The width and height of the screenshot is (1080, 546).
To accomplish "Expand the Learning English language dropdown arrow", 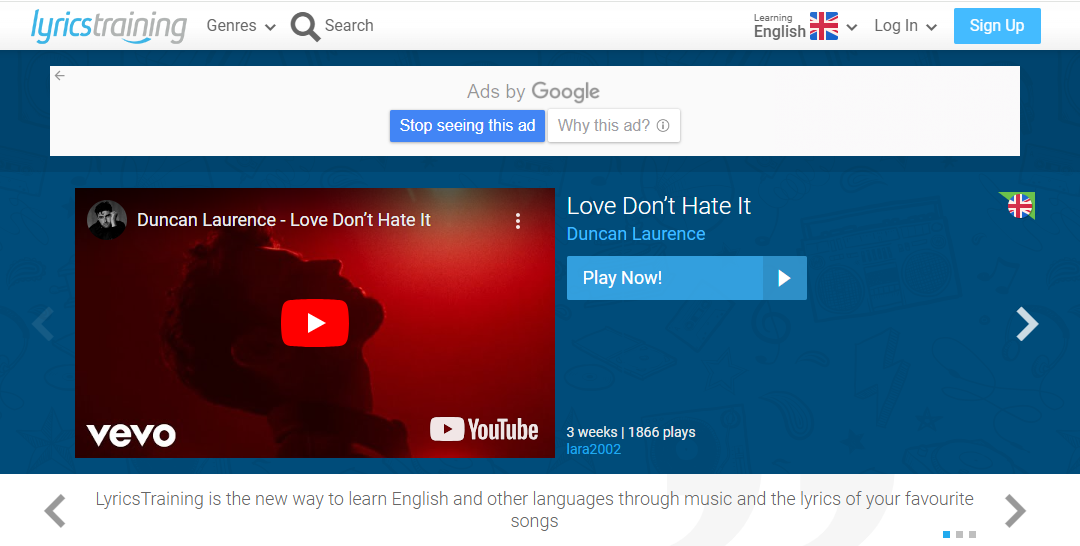I will pyautogui.click(x=852, y=28).
